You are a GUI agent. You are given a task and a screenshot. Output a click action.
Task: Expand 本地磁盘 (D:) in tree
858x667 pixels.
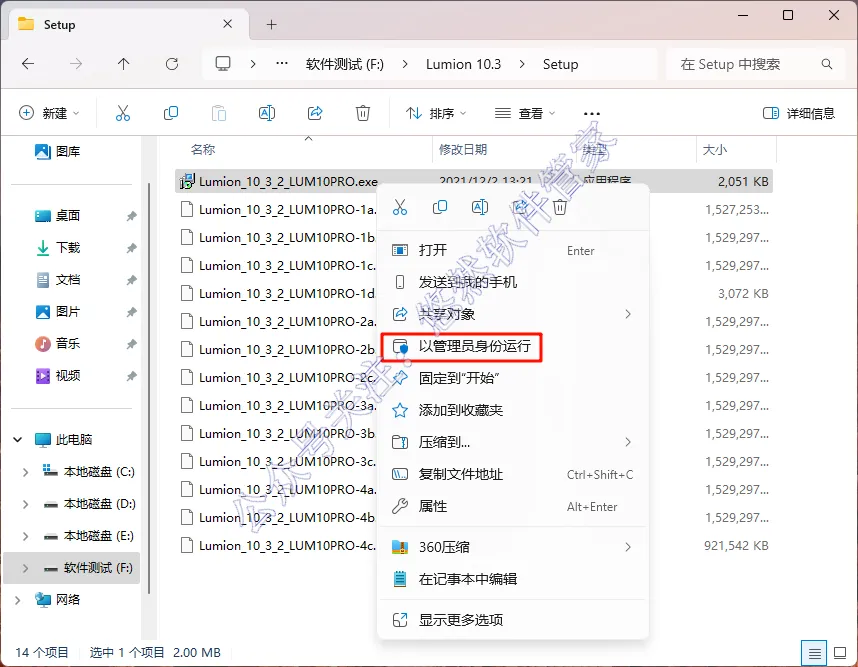click(x=25, y=504)
